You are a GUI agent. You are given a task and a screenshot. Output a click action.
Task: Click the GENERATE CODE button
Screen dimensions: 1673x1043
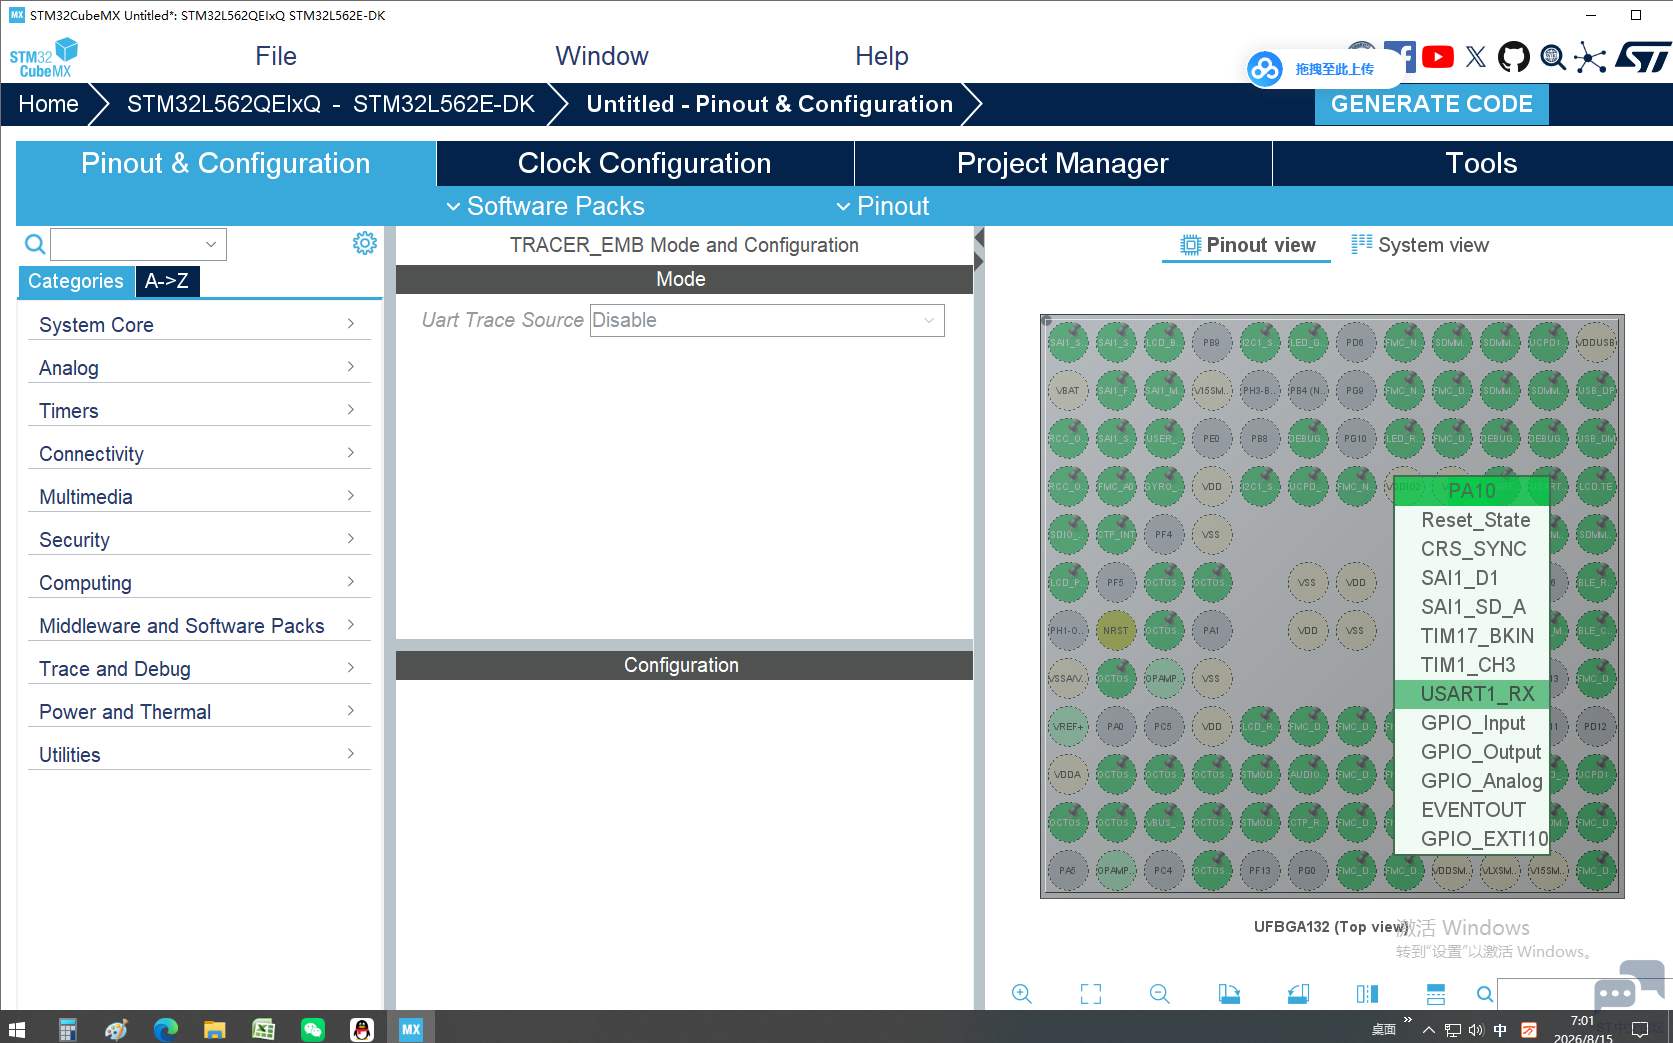tap(1431, 104)
